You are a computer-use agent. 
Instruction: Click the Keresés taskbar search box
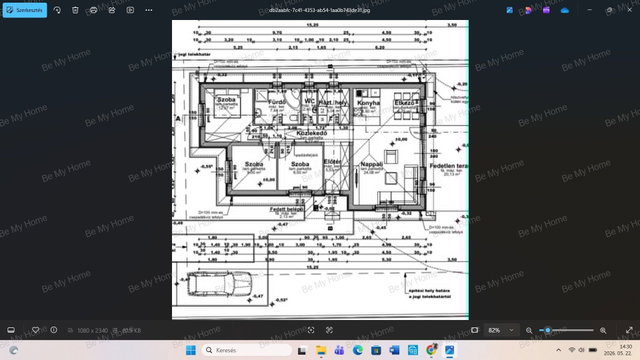tap(247, 350)
